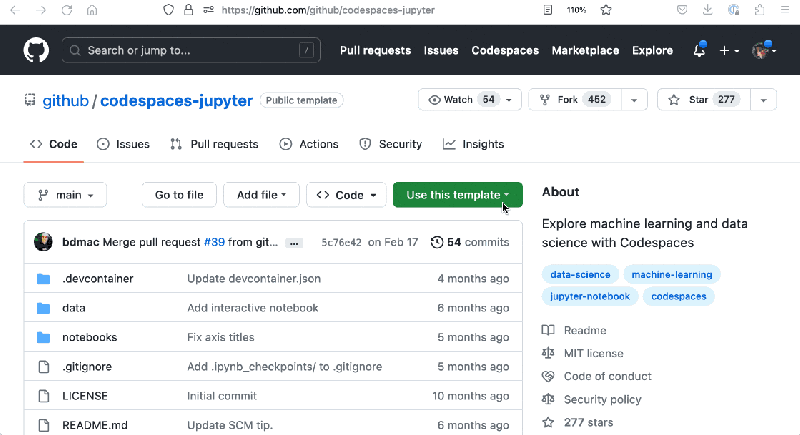This screenshot has height=435, width=800.
Task: Click the GitHub Octocat logo
Action: (x=36, y=50)
